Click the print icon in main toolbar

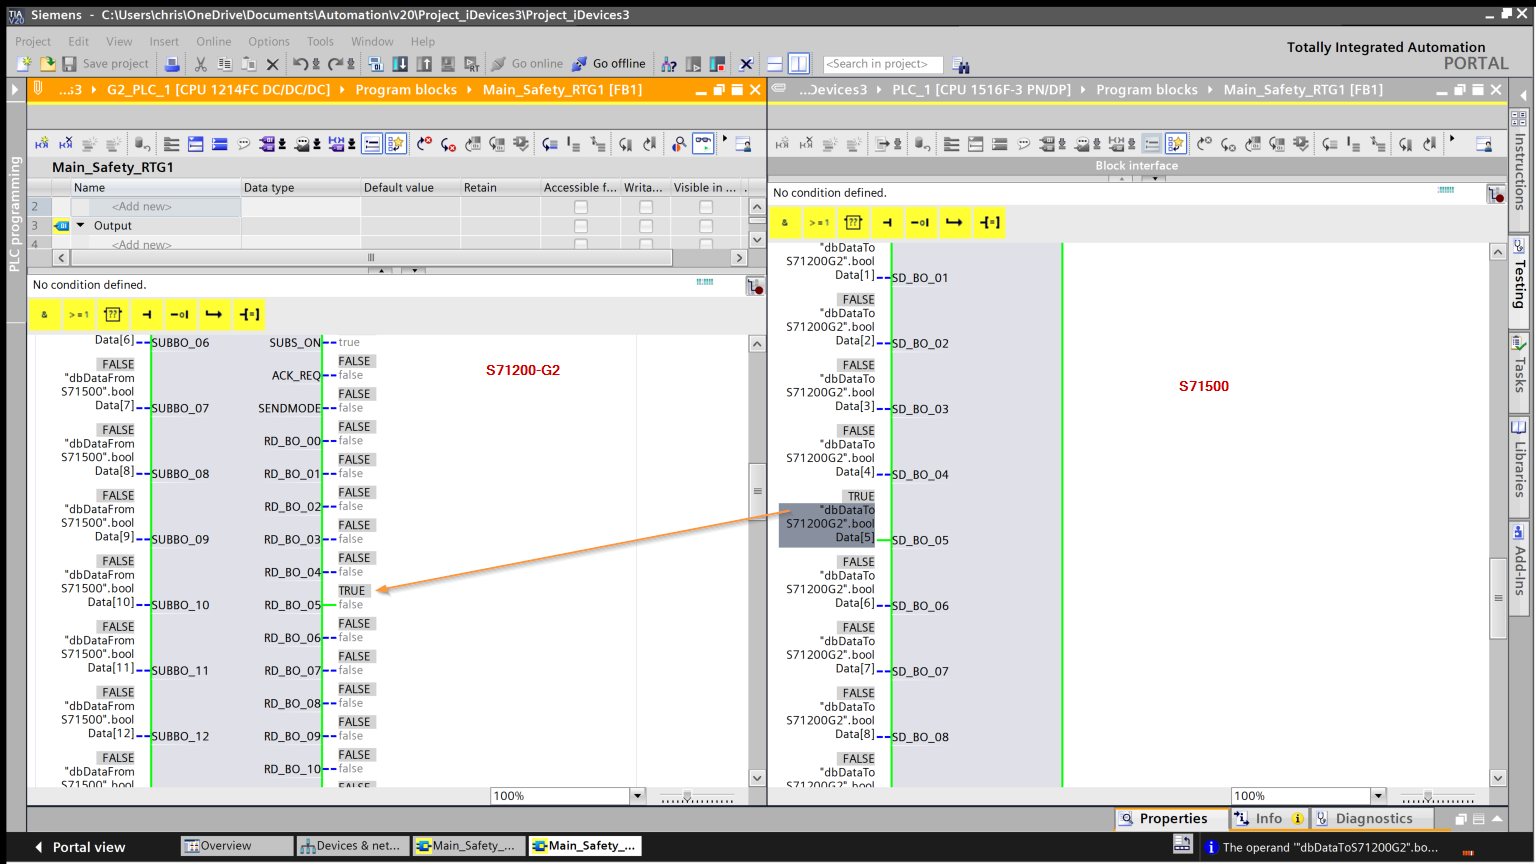pyautogui.click(x=172, y=64)
